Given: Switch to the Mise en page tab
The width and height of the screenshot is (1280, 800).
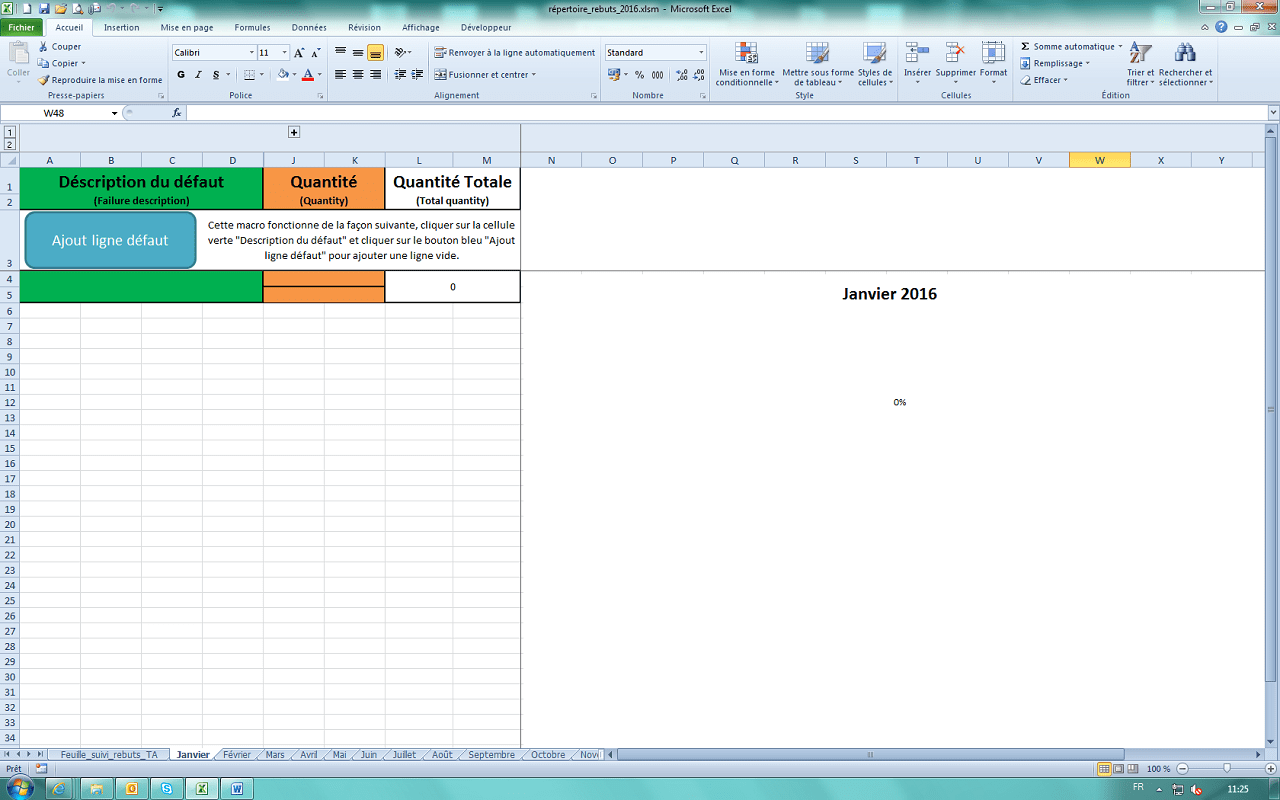Looking at the screenshot, I should (x=187, y=28).
